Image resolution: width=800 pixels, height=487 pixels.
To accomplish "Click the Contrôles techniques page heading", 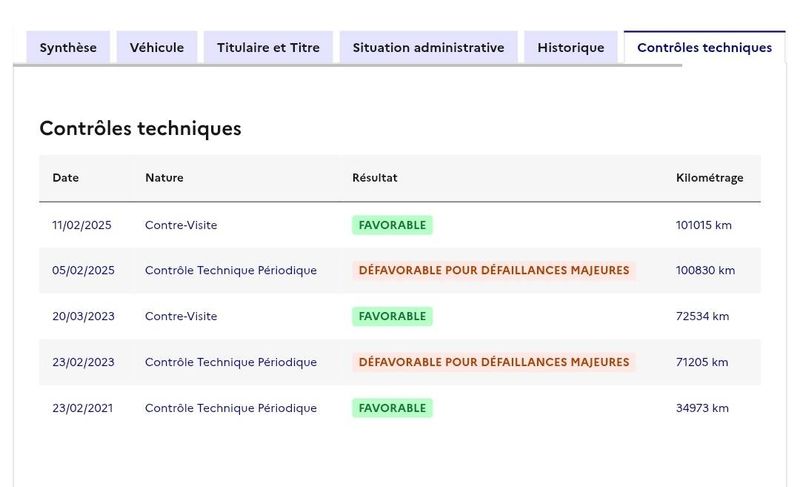I will tap(140, 129).
